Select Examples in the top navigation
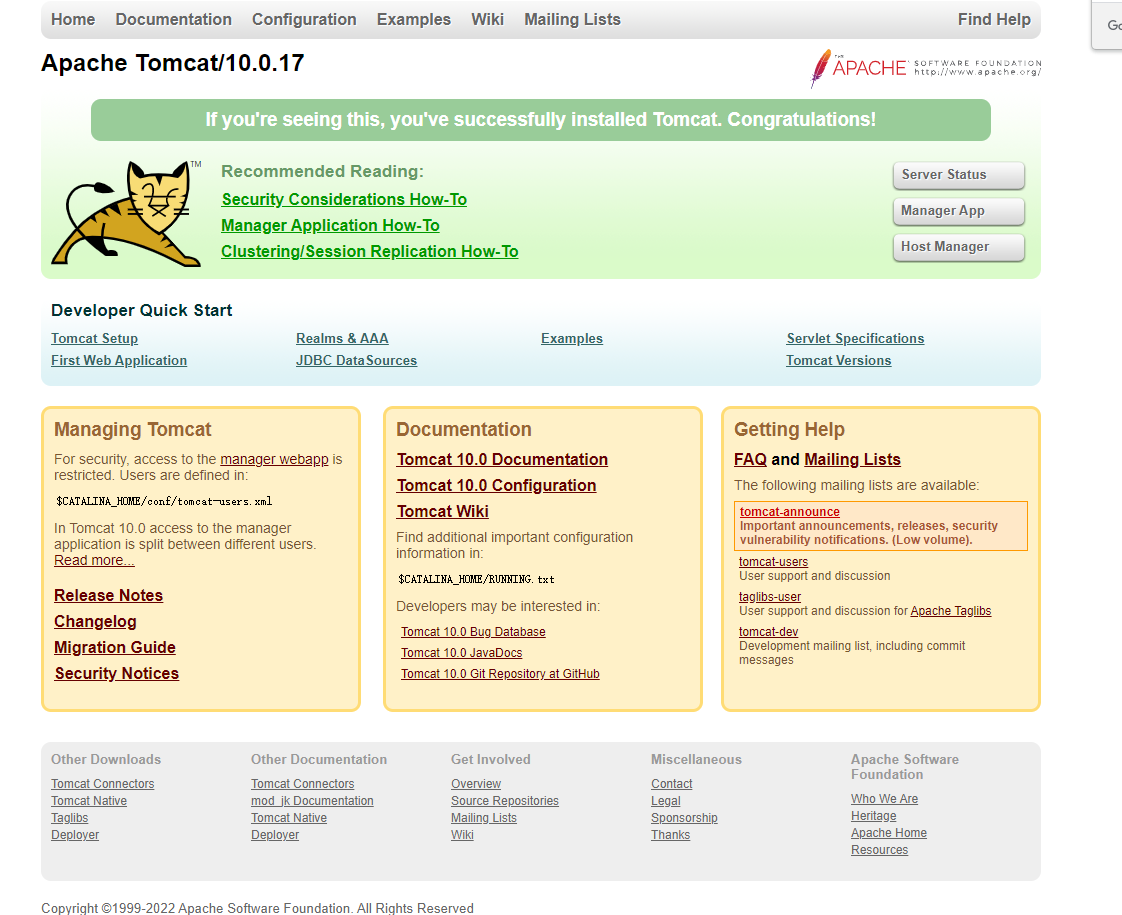 coord(414,19)
